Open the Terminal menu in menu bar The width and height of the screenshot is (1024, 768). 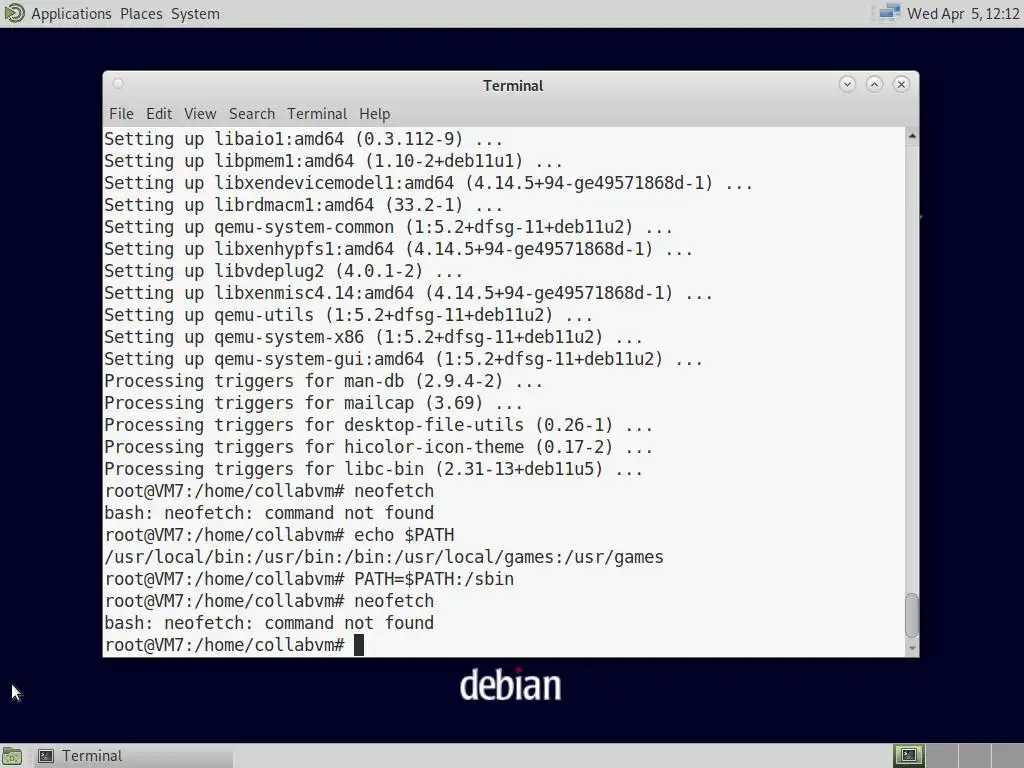coord(317,114)
